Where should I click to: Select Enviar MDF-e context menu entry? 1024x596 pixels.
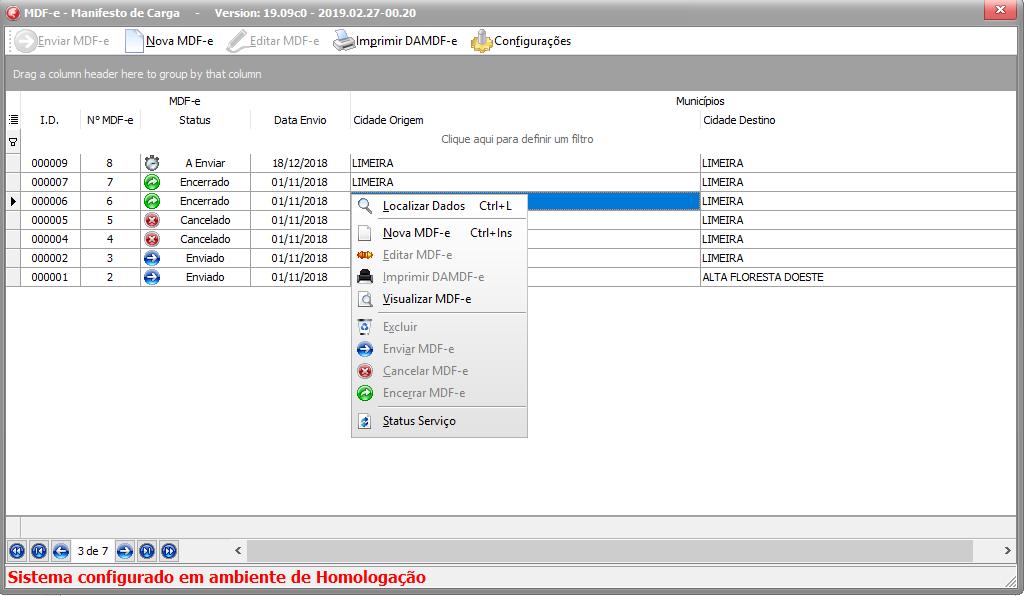(439, 349)
